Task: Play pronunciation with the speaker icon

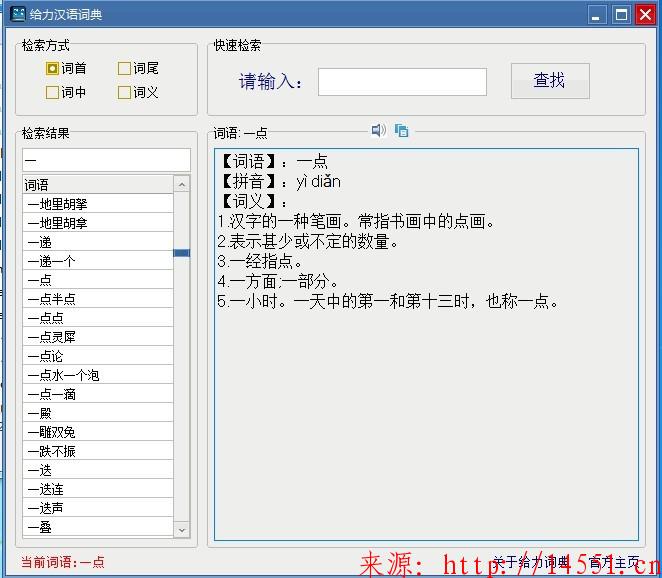Action: [378, 130]
